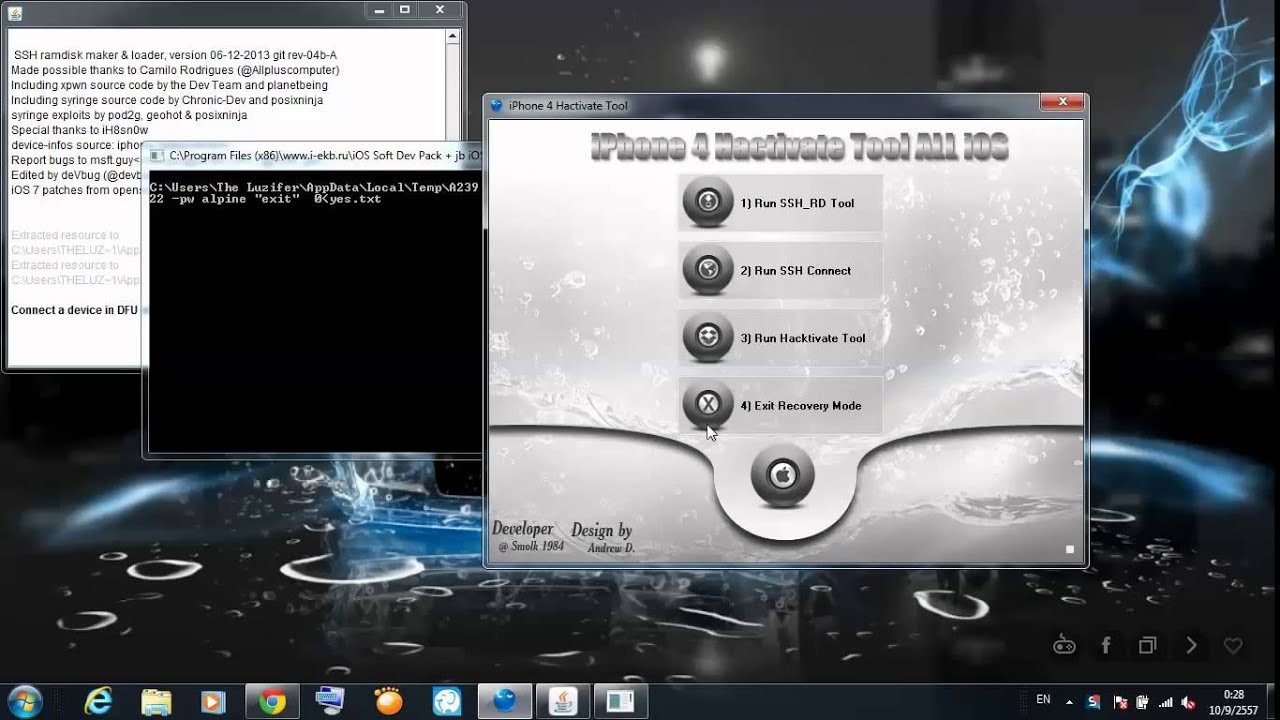Open Google Chrome from taskbar
The image size is (1280, 720).
tap(272, 701)
